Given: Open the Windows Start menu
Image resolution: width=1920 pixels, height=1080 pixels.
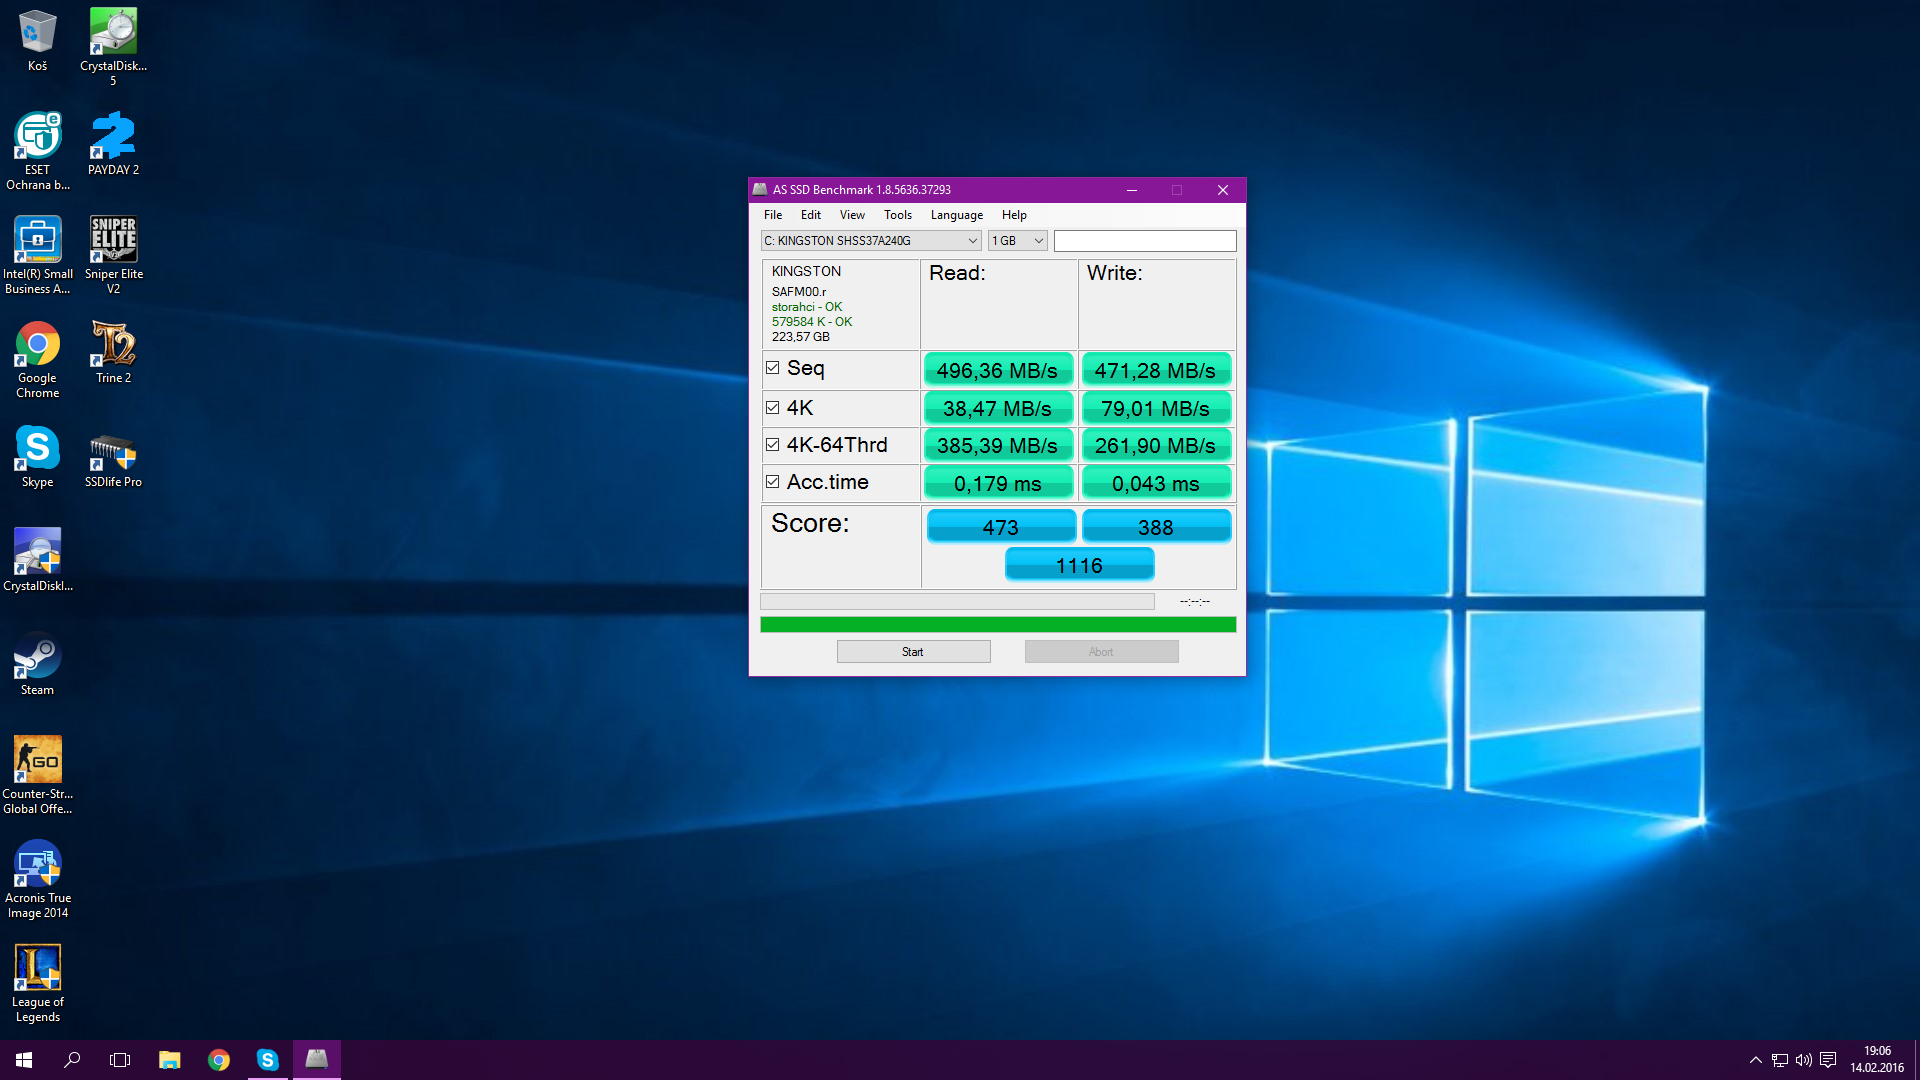Looking at the screenshot, I should [24, 1060].
